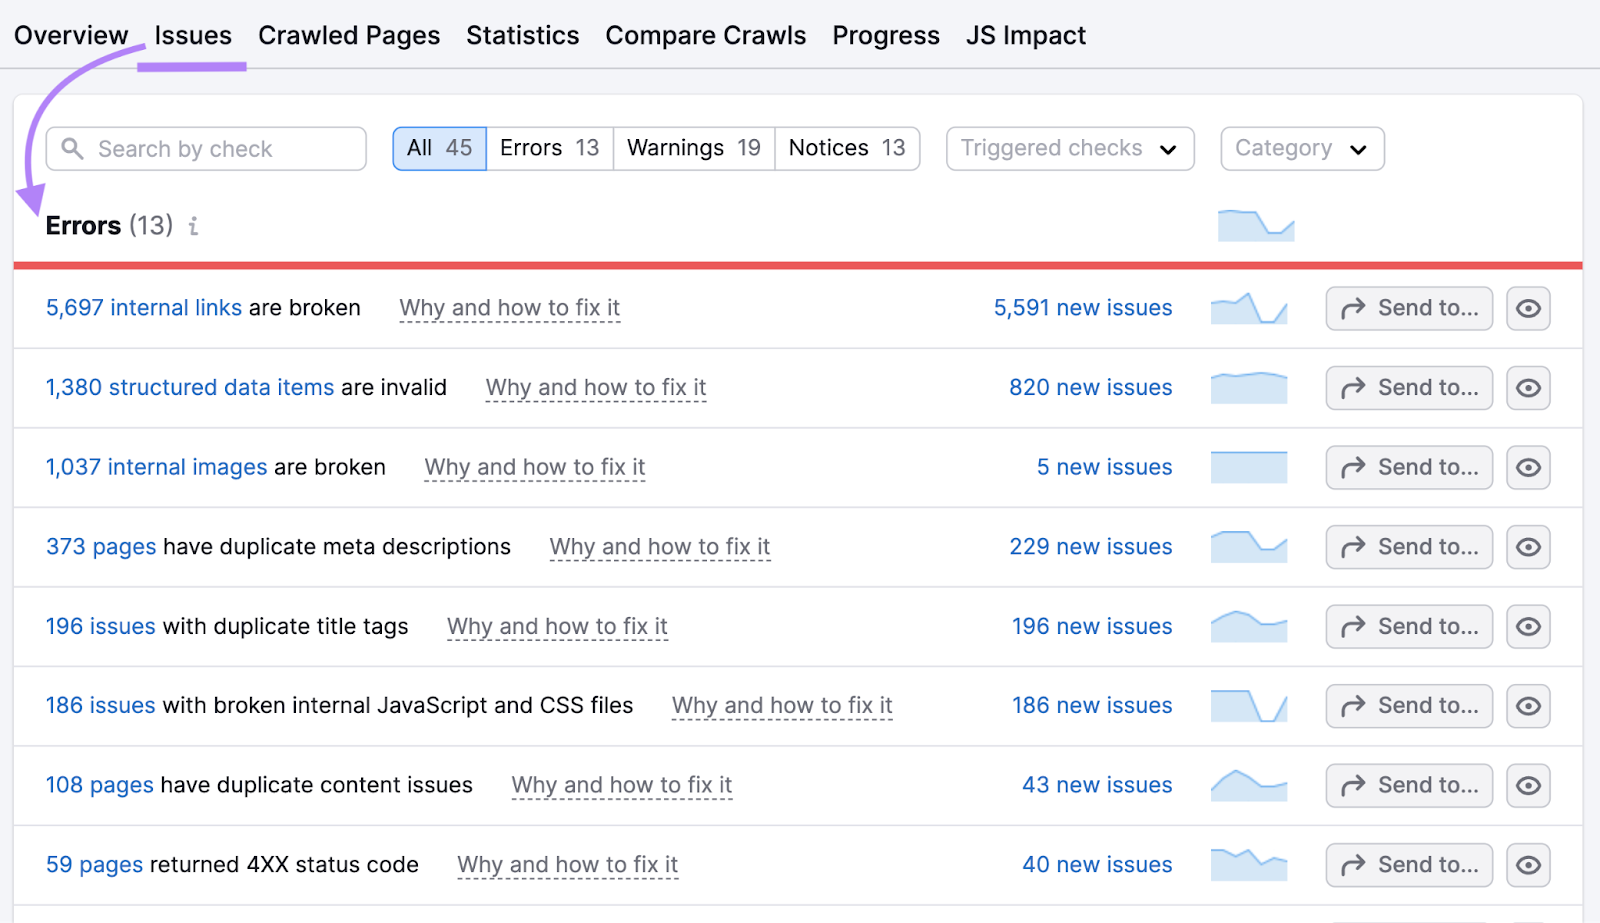1600x923 pixels.
Task: Open the Progress tab
Action: pos(886,36)
